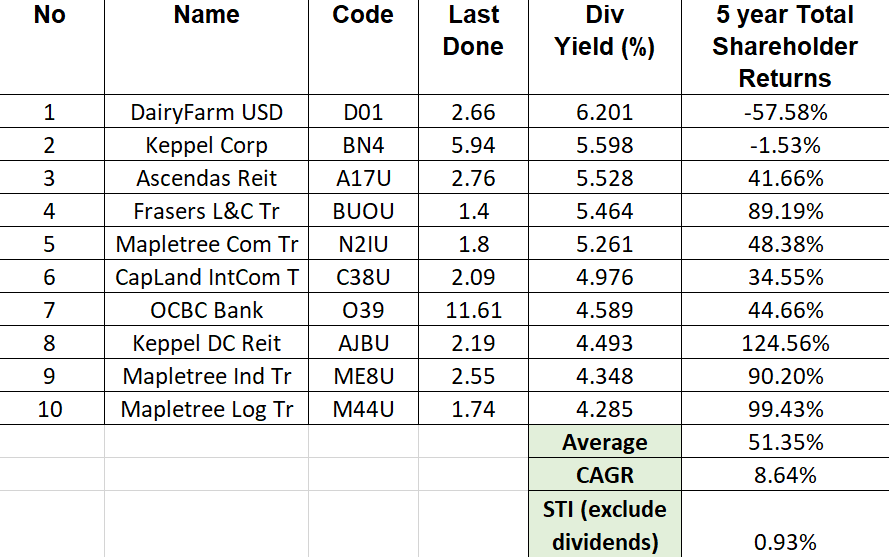Select the Name column header

click(x=206, y=15)
